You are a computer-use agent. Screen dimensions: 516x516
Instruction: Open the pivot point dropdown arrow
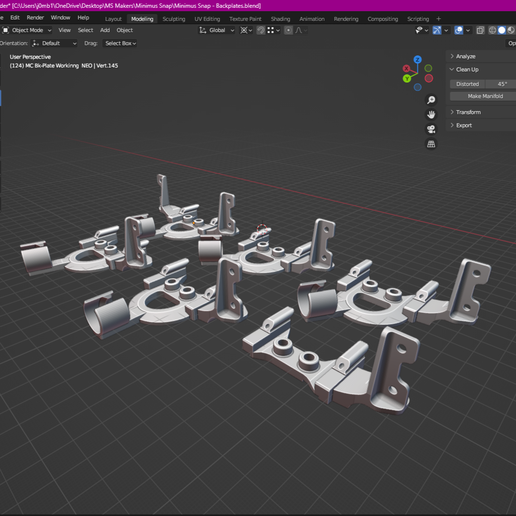(250, 30)
